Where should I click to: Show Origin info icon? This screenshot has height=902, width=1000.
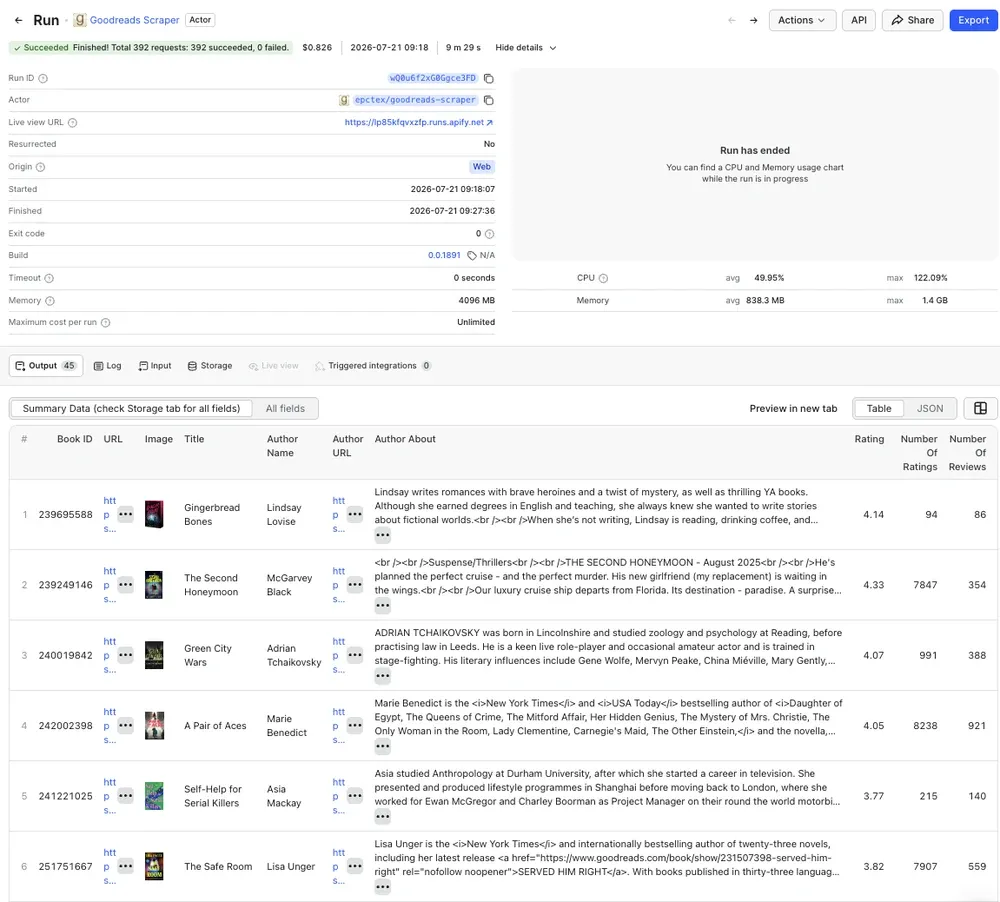point(40,167)
